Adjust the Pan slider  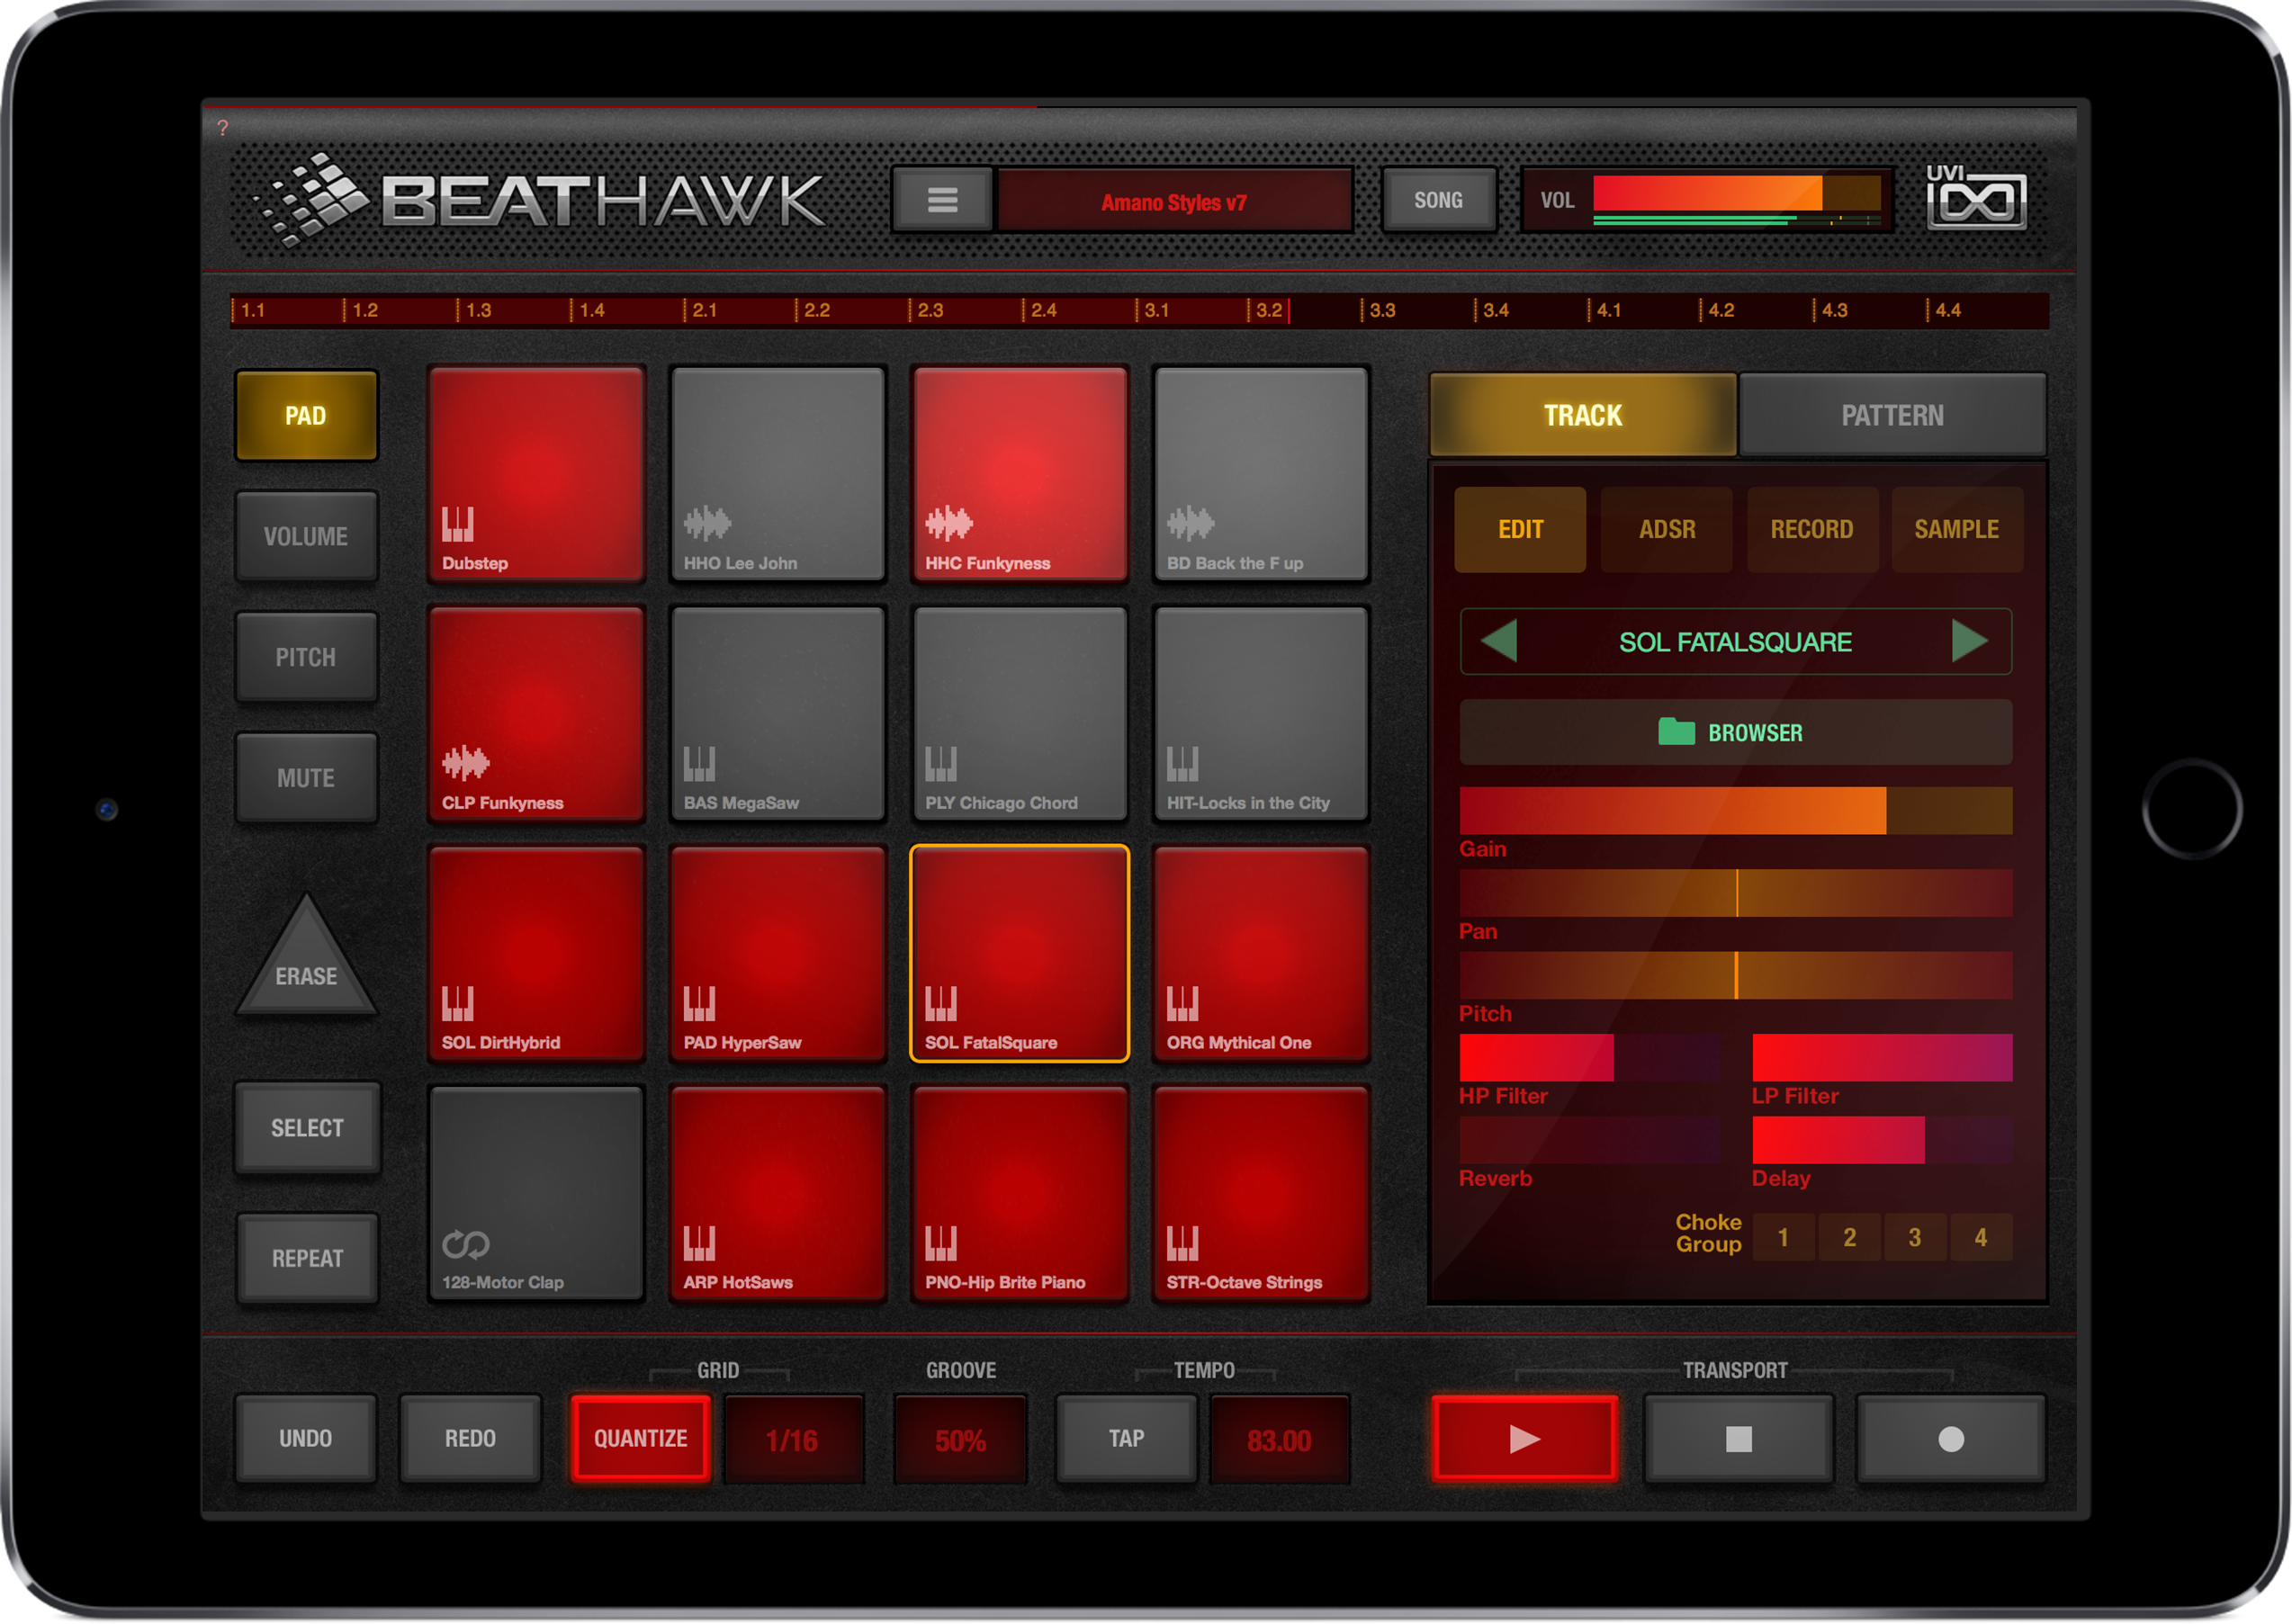[1736, 893]
